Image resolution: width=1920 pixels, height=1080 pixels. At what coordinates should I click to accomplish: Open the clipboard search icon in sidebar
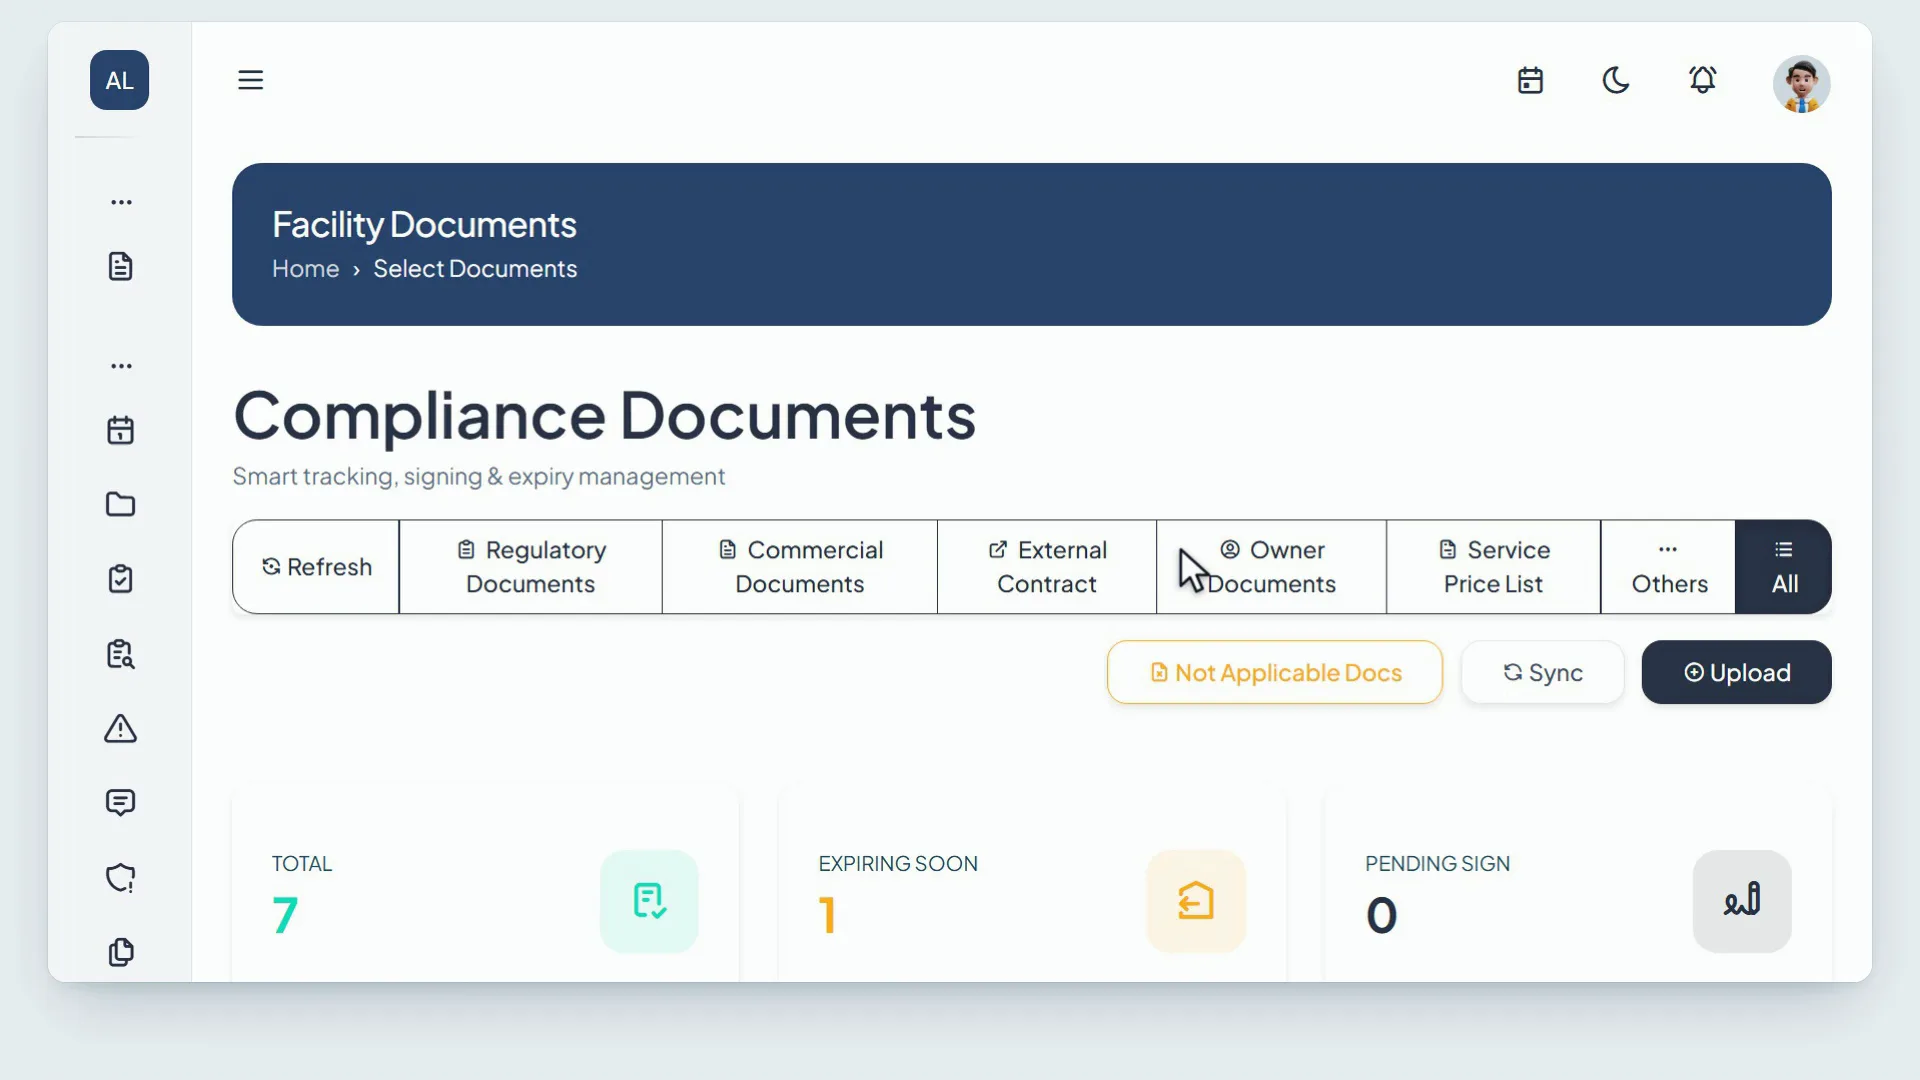coord(120,654)
